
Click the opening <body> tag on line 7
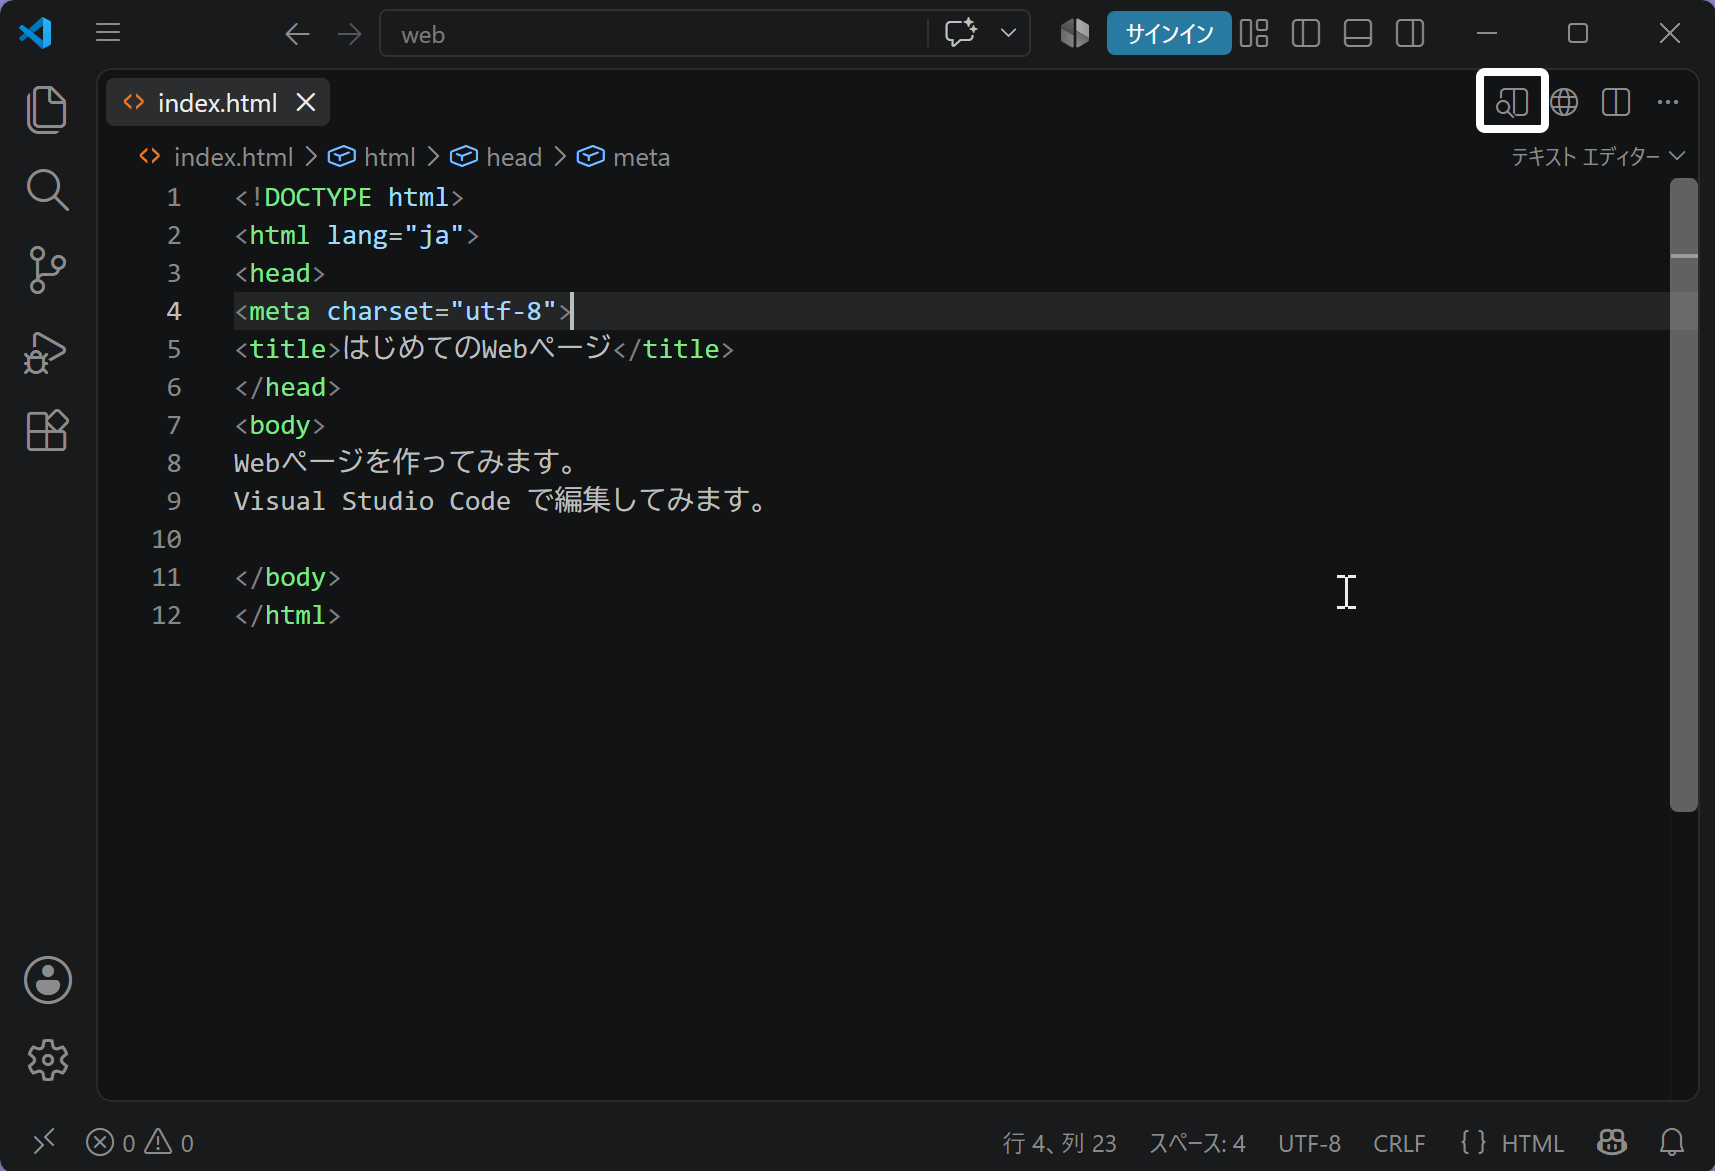[280, 425]
